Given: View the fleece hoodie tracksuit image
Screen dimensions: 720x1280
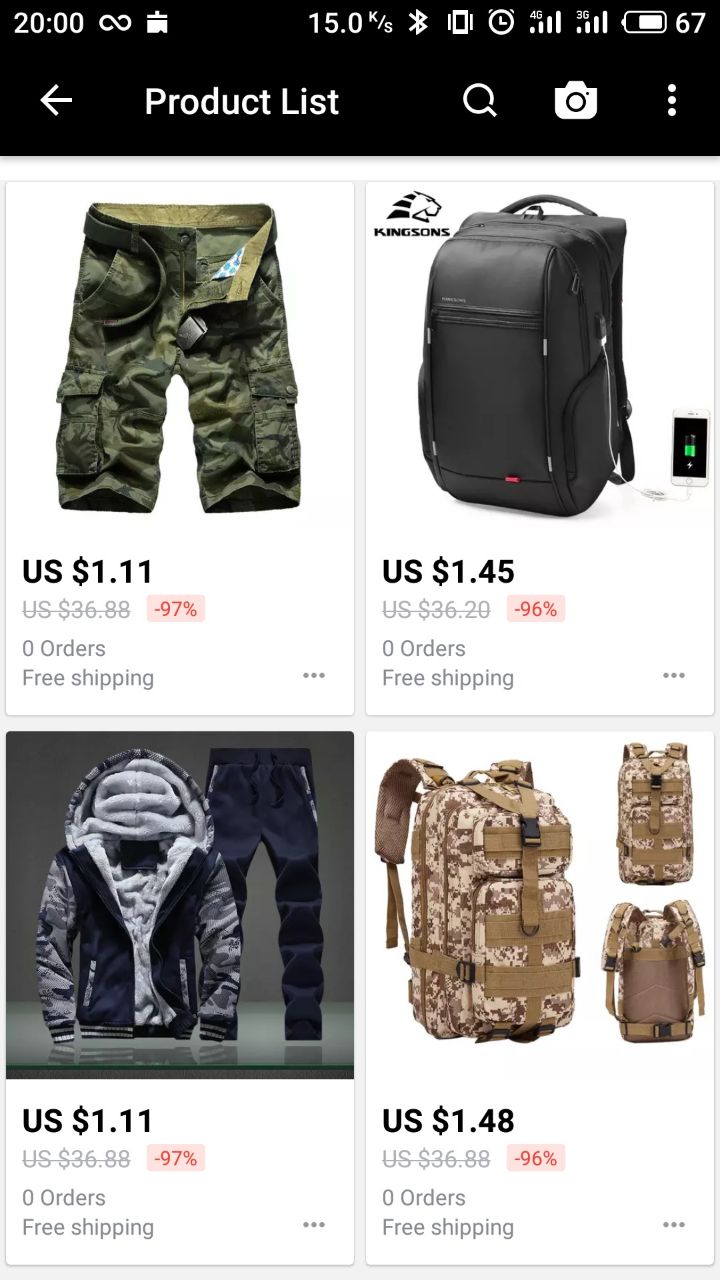Looking at the screenshot, I should [x=180, y=905].
